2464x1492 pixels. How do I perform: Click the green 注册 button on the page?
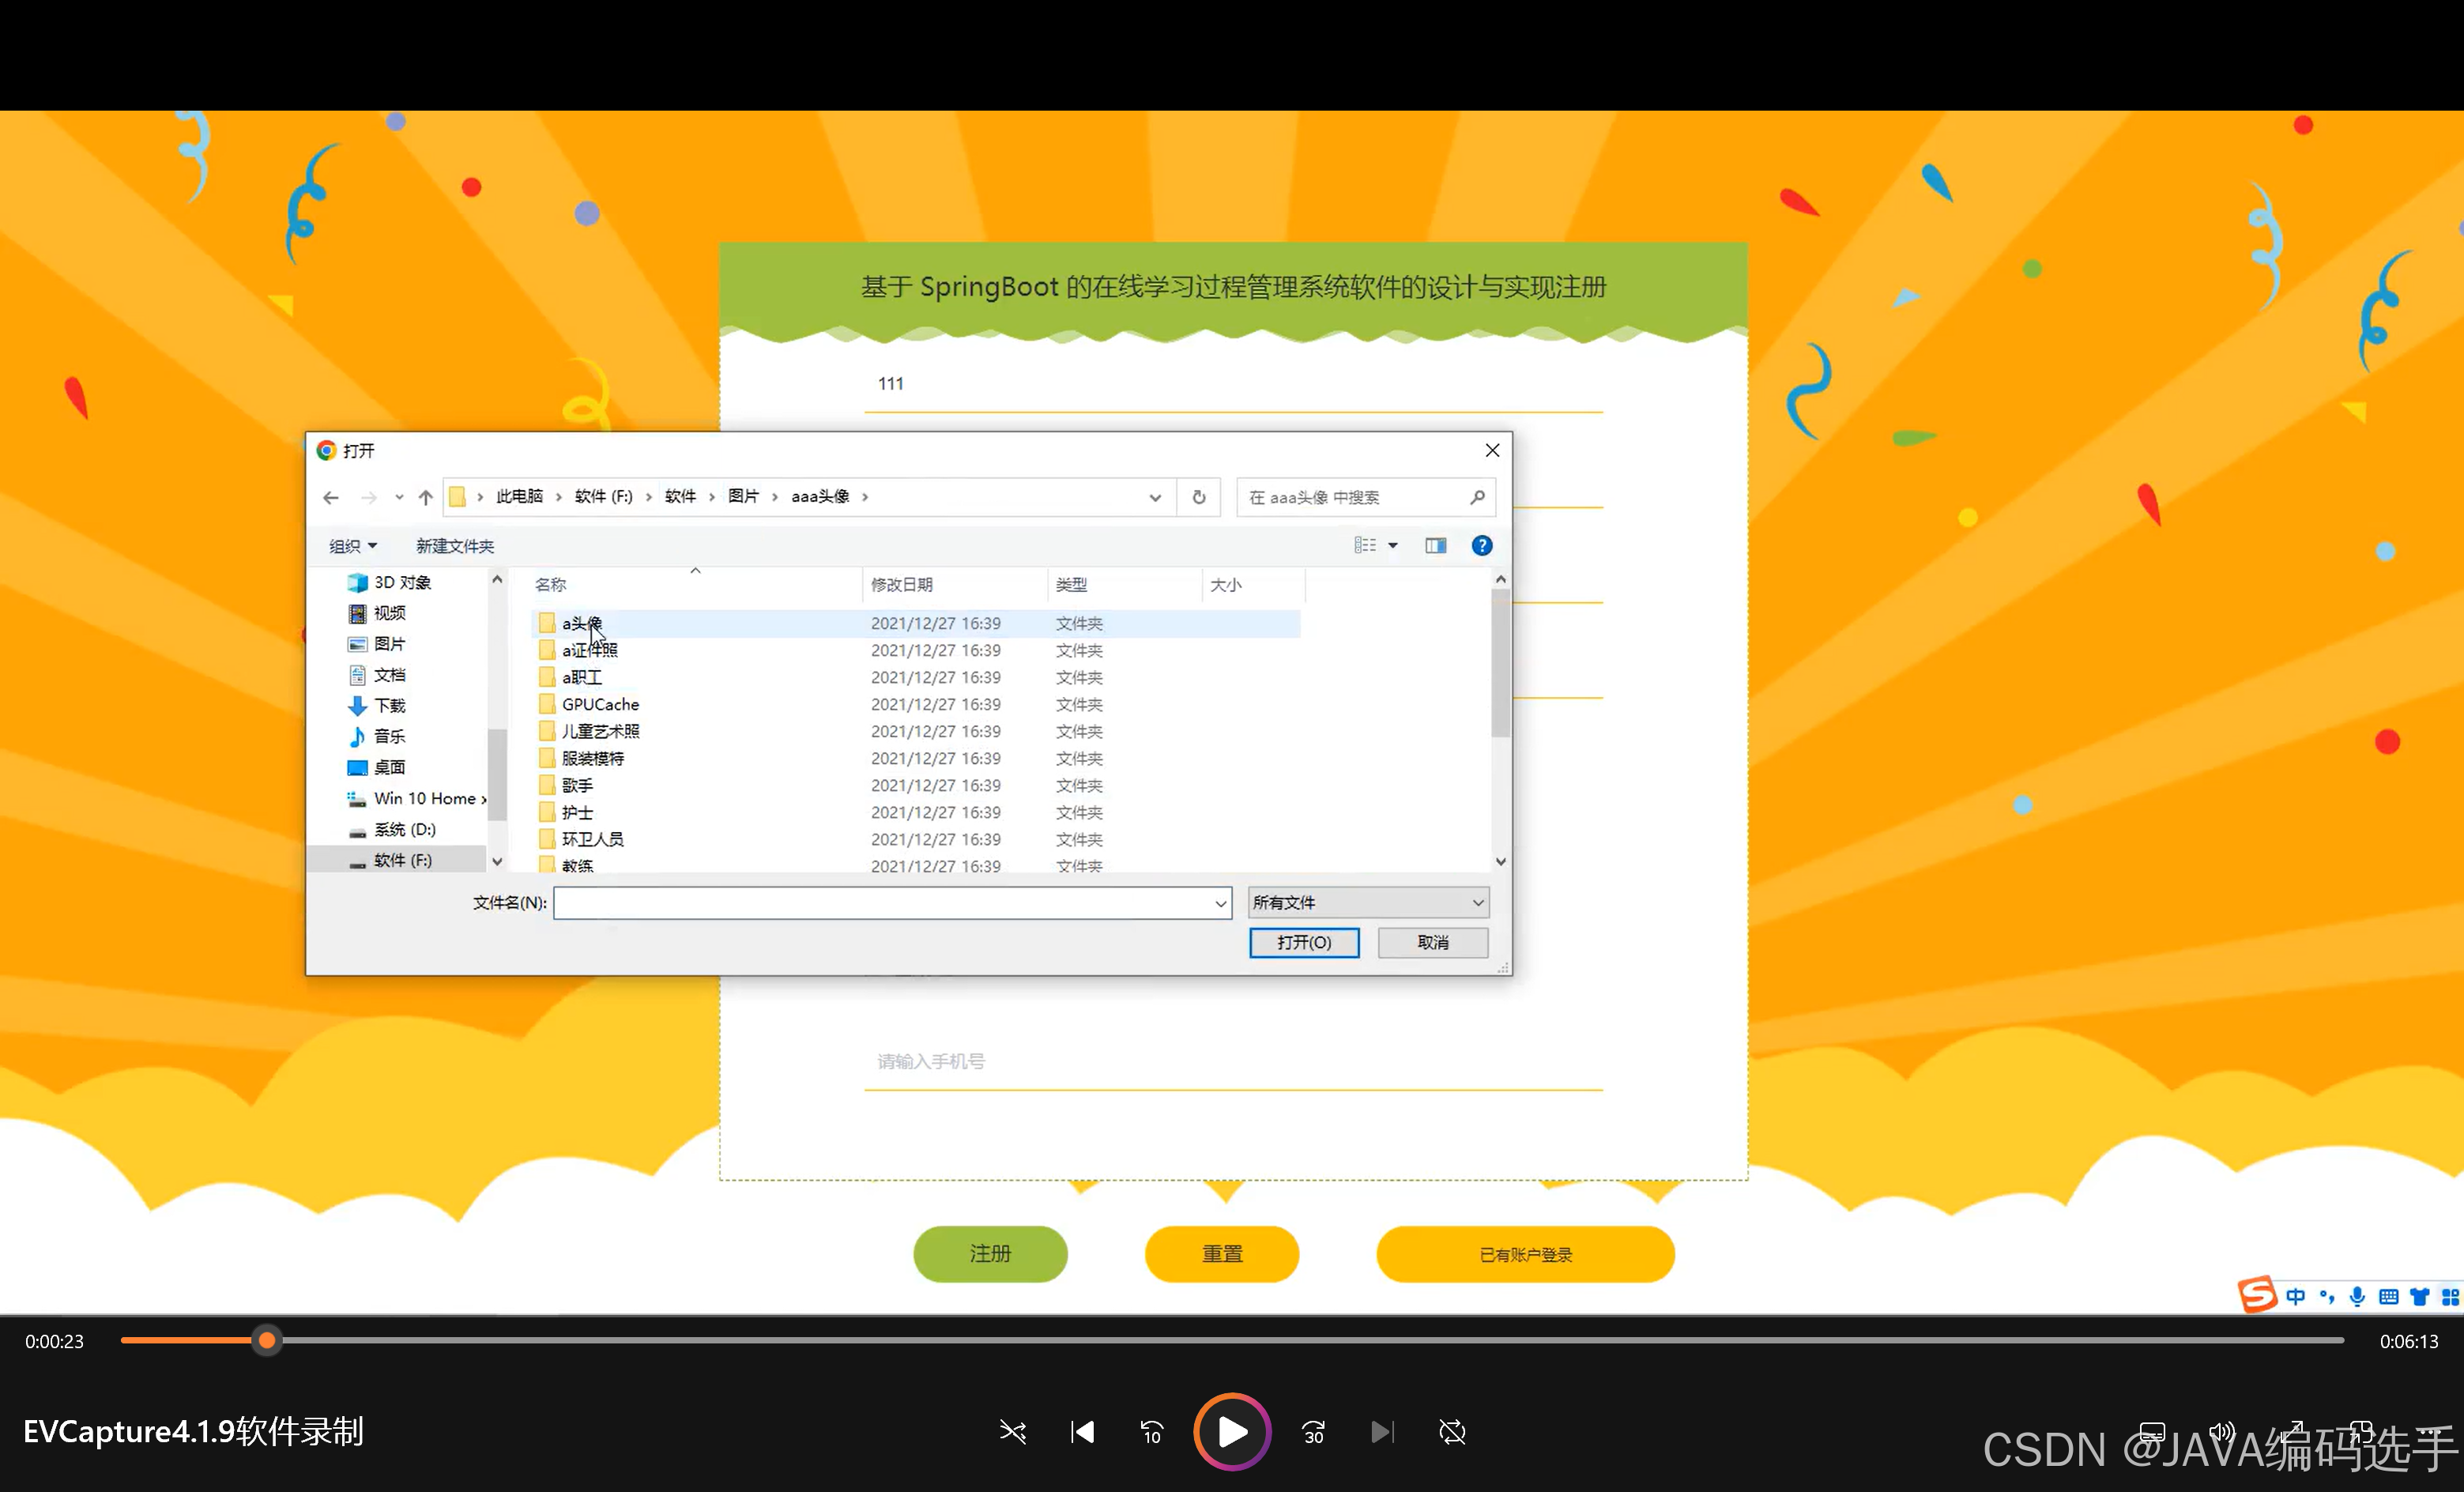[x=990, y=1254]
